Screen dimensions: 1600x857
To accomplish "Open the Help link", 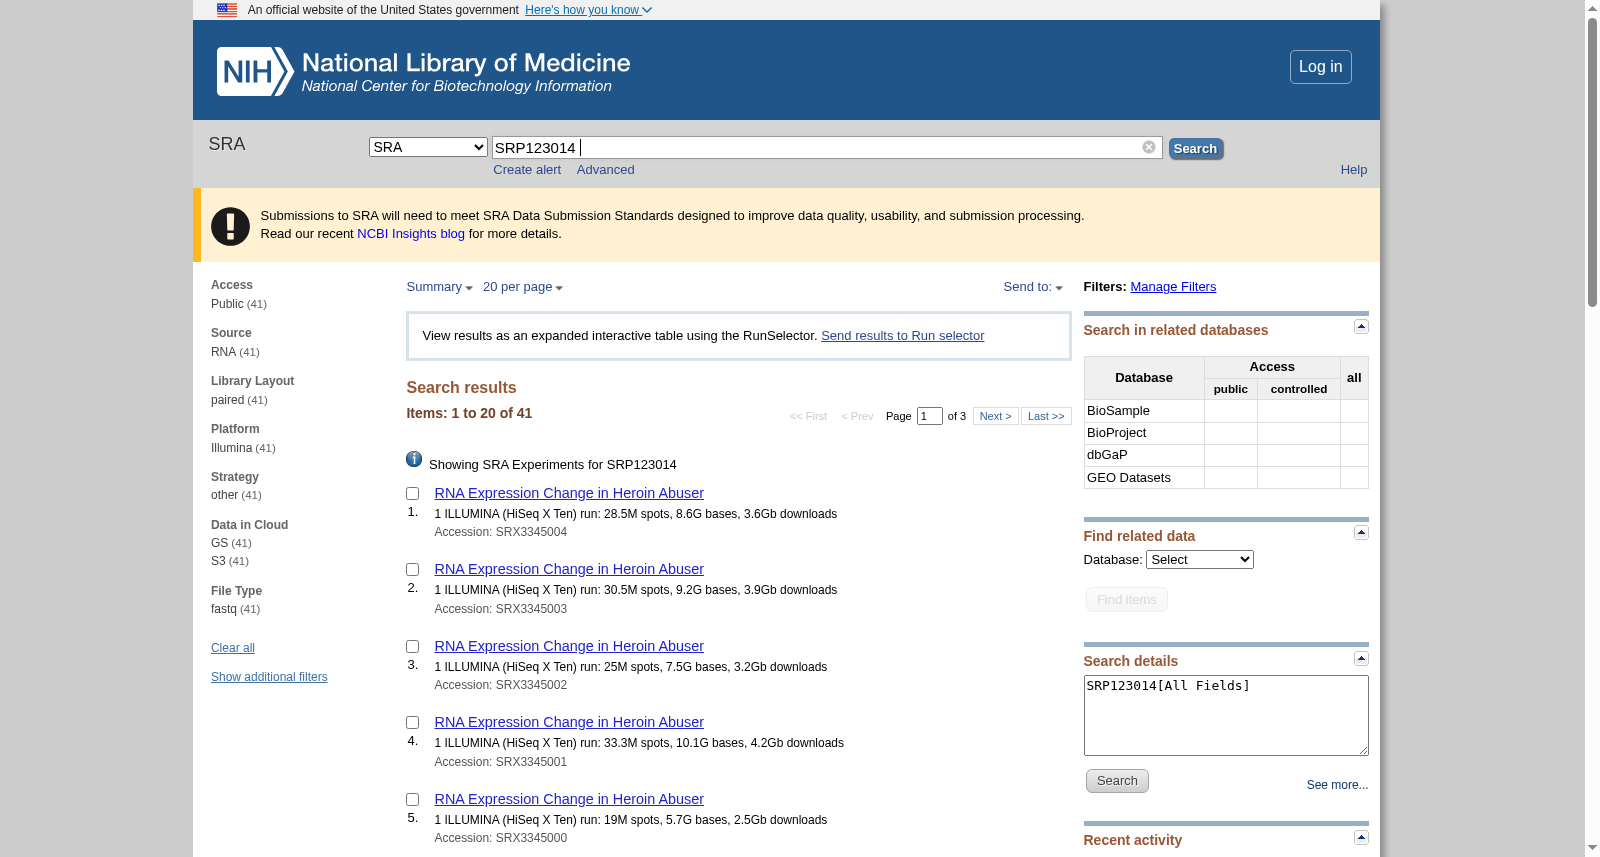I will pos(1353,170).
